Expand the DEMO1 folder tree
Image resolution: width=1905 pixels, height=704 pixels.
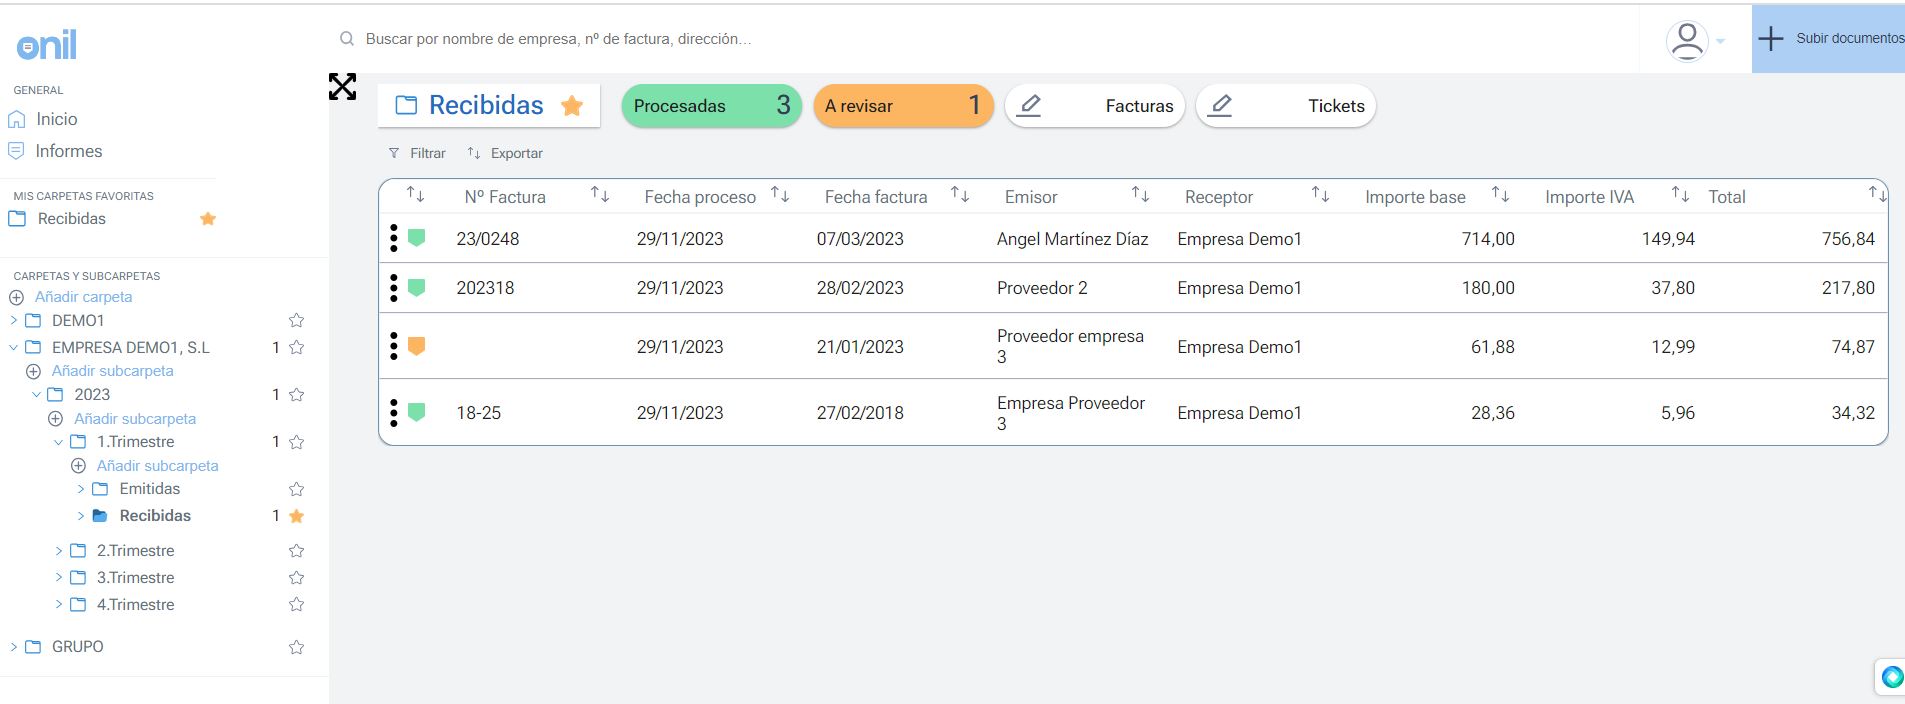pyautogui.click(x=14, y=321)
